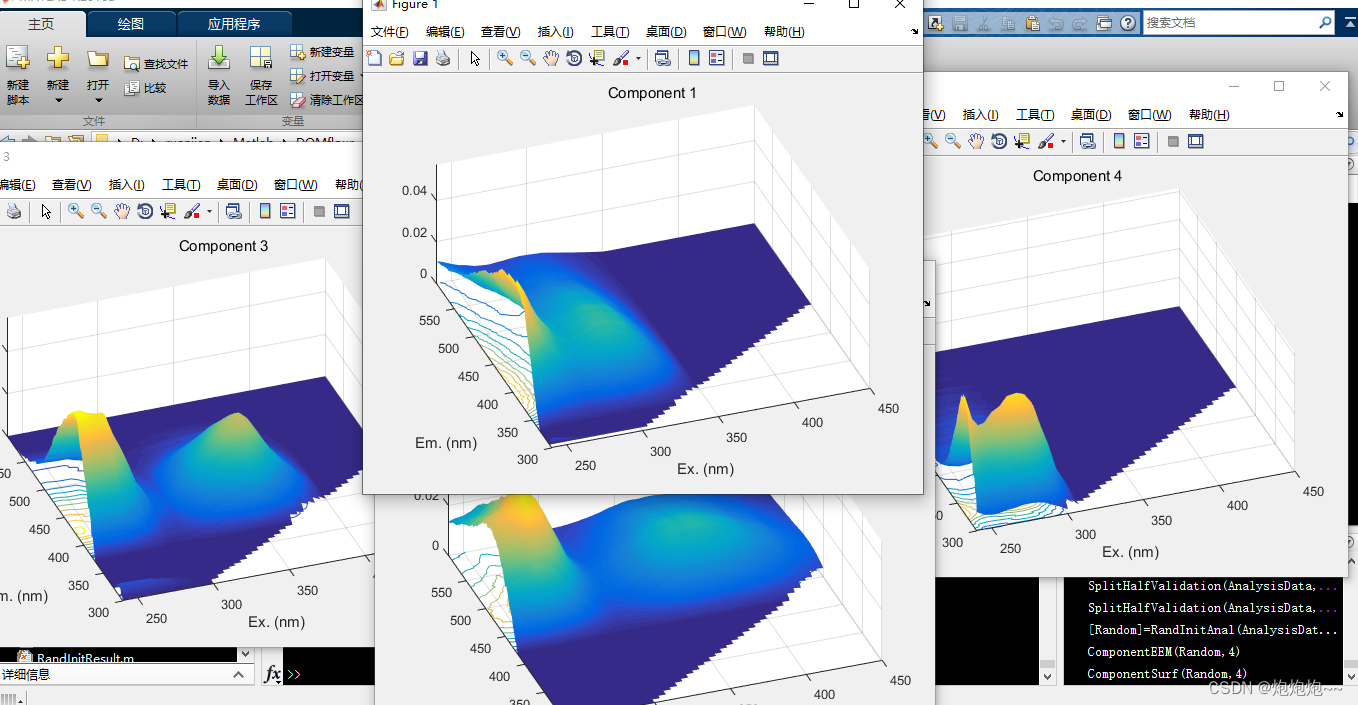The height and width of the screenshot is (705, 1358).
Task: Open 查看(V) menu in Figure 1
Action: tap(501, 32)
